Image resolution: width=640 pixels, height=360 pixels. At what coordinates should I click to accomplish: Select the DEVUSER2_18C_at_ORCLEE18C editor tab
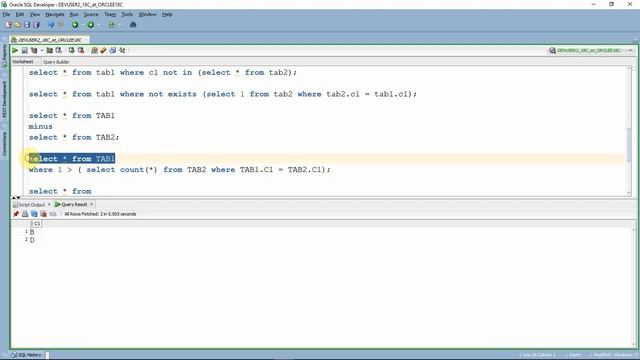[x=49, y=40]
